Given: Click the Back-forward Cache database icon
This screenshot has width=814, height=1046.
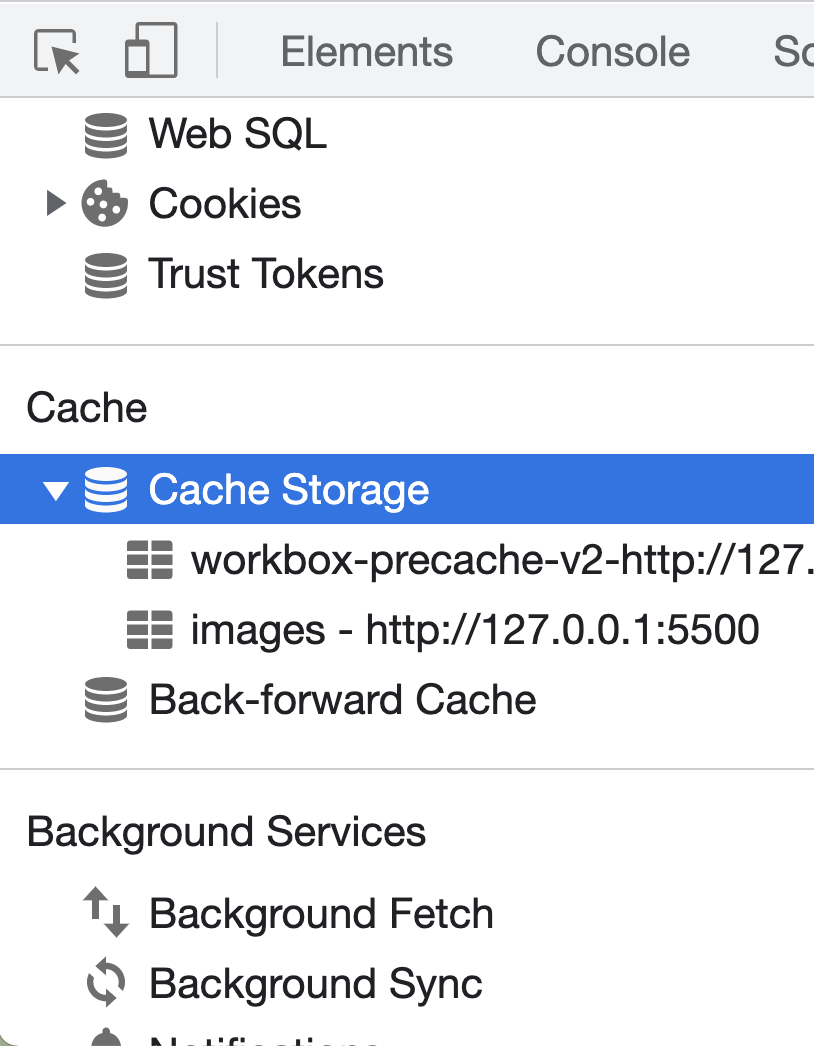Looking at the screenshot, I should click(106, 699).
